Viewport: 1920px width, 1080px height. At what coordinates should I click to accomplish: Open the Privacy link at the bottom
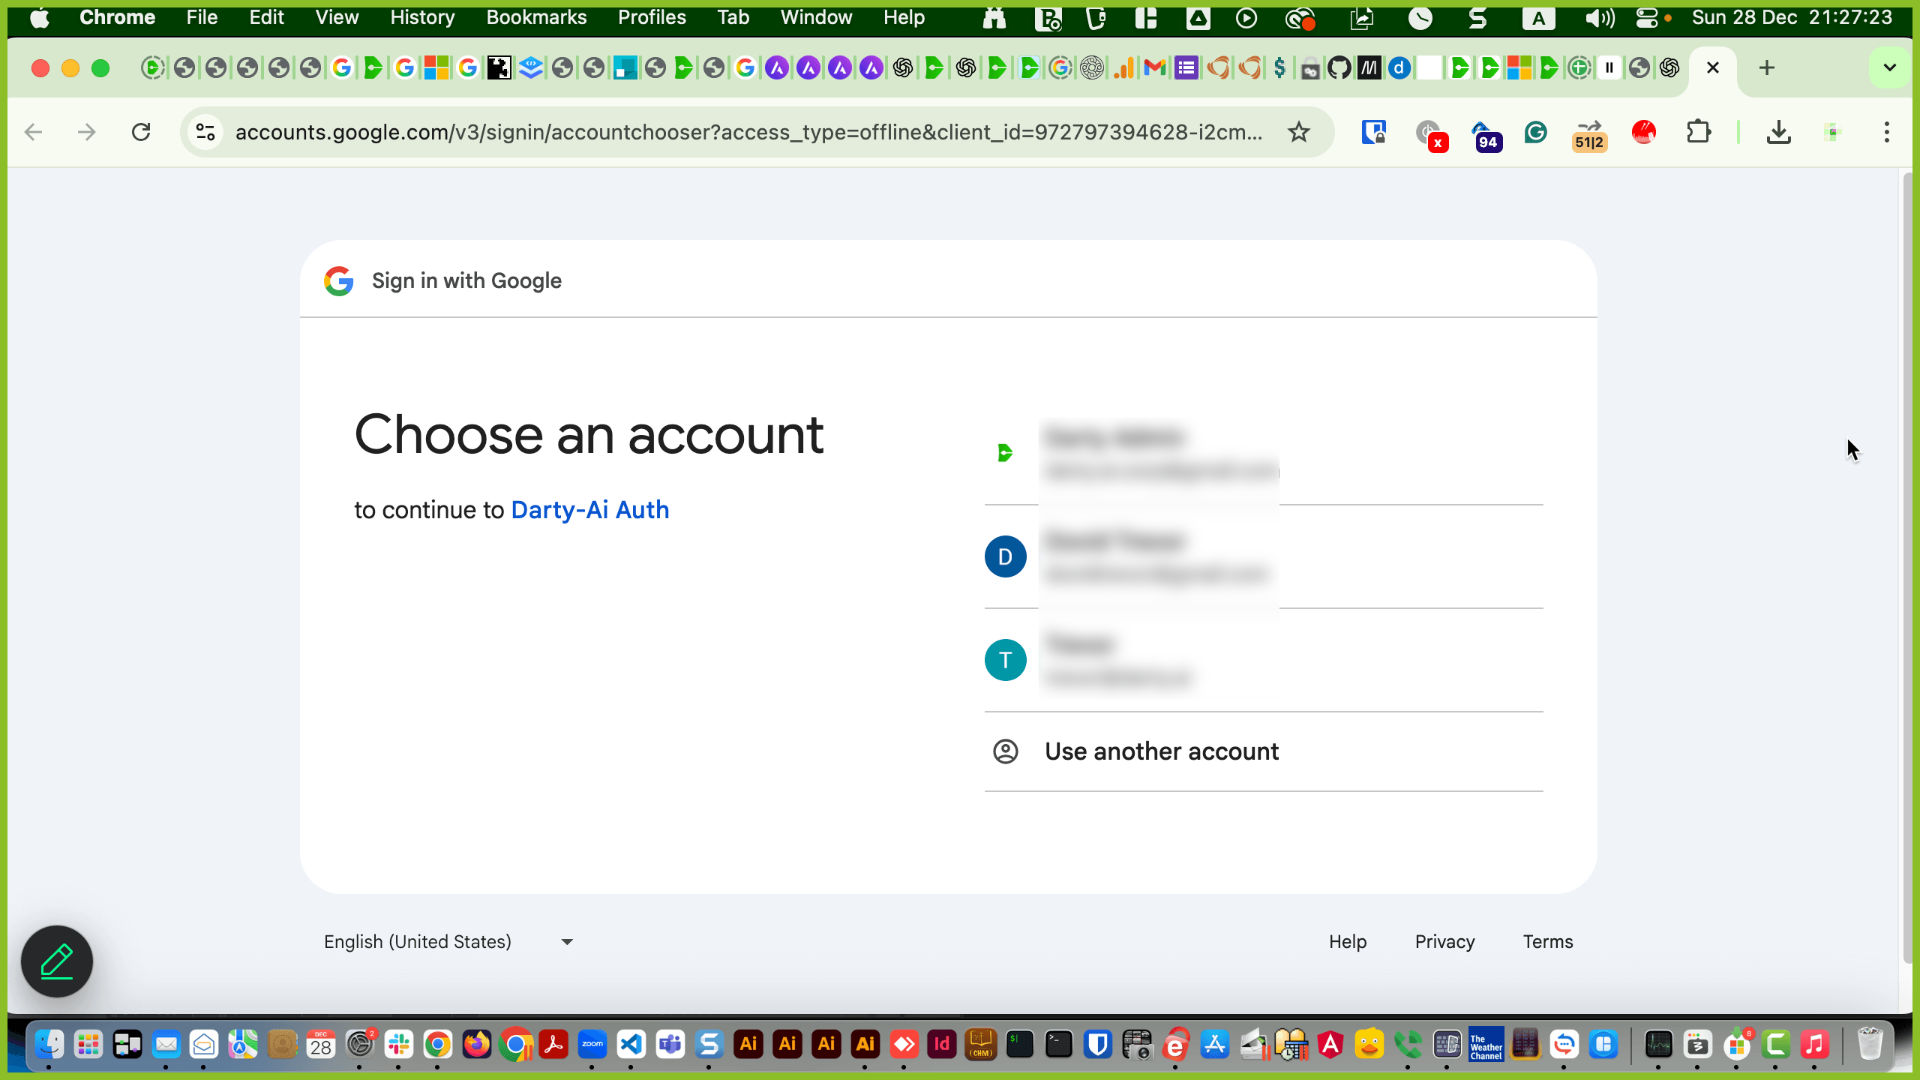click(x=1444, y=941)
